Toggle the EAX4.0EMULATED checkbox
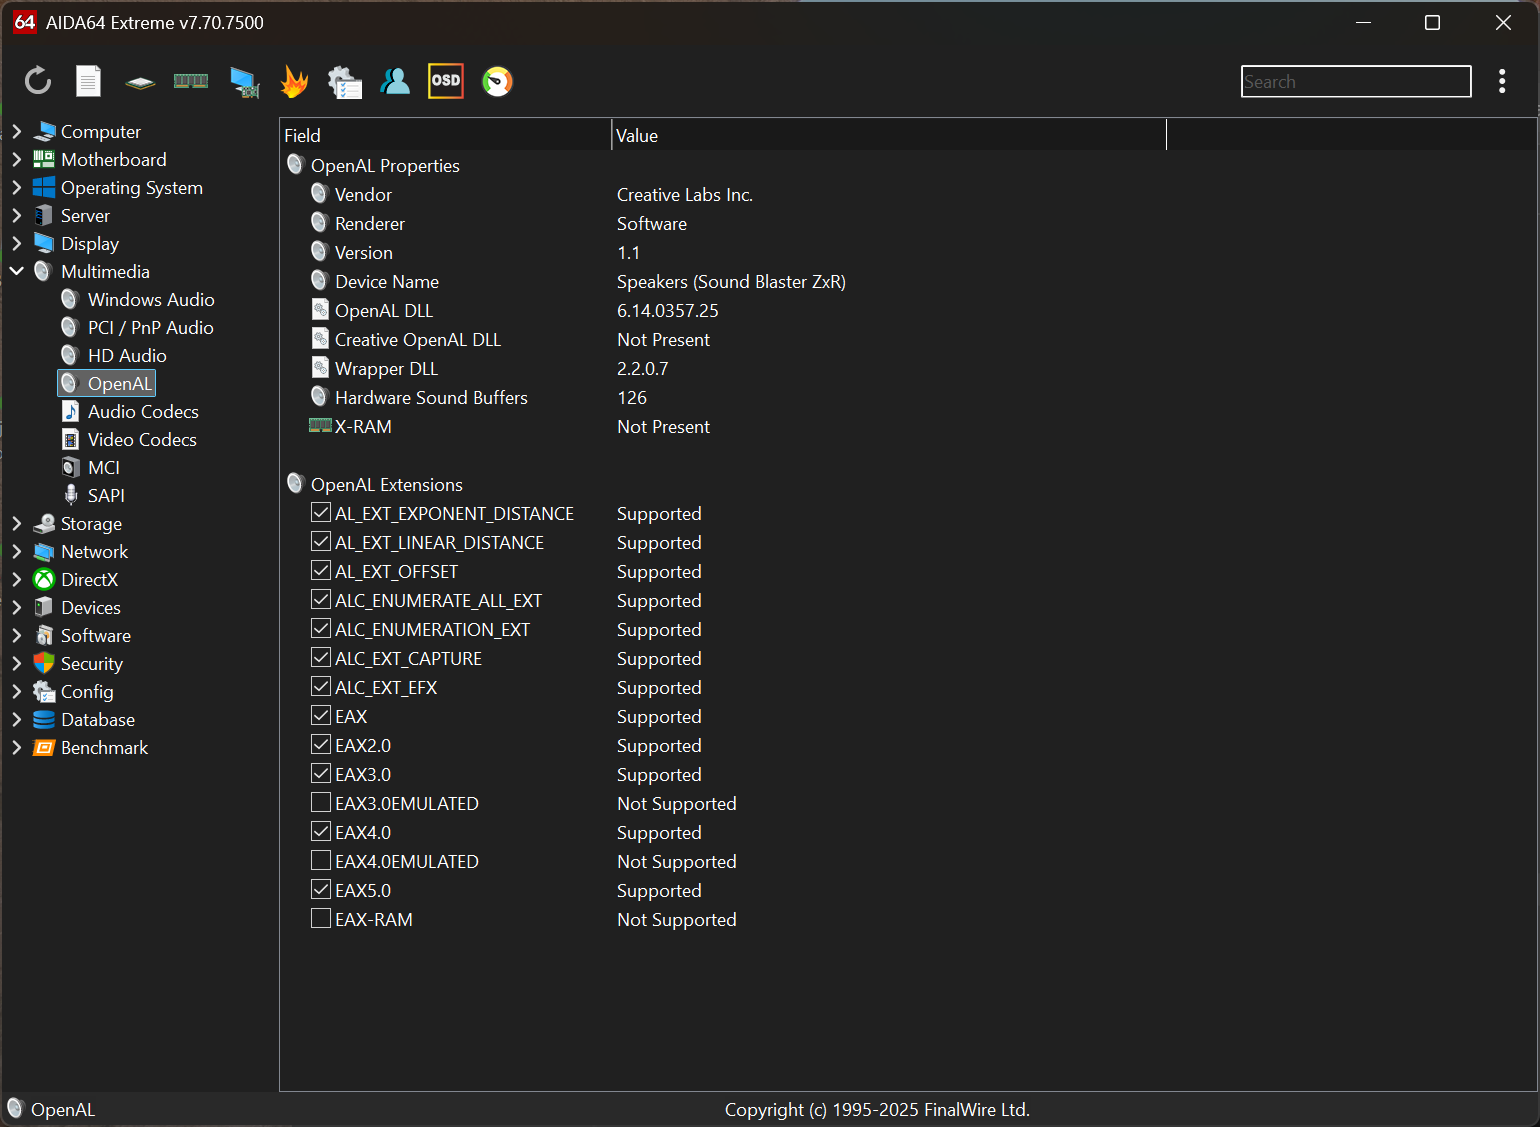This screenshot has height=1127, width=1540. click(321, 861)
